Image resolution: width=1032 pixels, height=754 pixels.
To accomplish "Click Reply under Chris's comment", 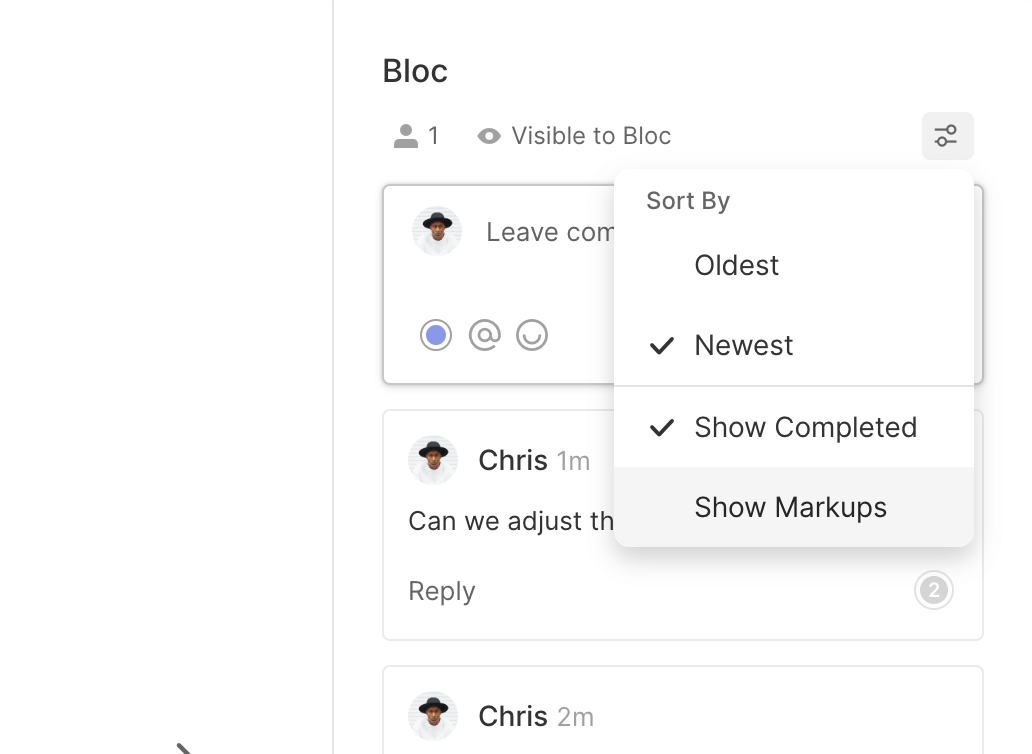I will 441,591.
